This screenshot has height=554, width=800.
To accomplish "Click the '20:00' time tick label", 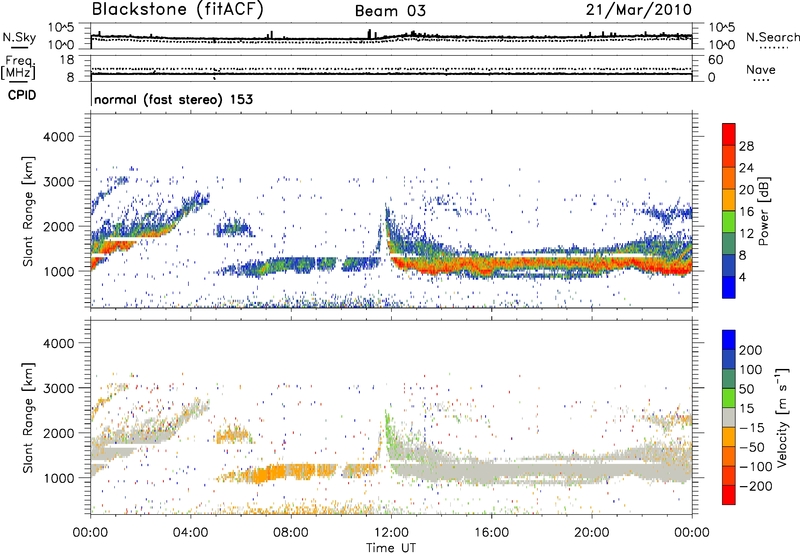I will (x=592, y=533).
